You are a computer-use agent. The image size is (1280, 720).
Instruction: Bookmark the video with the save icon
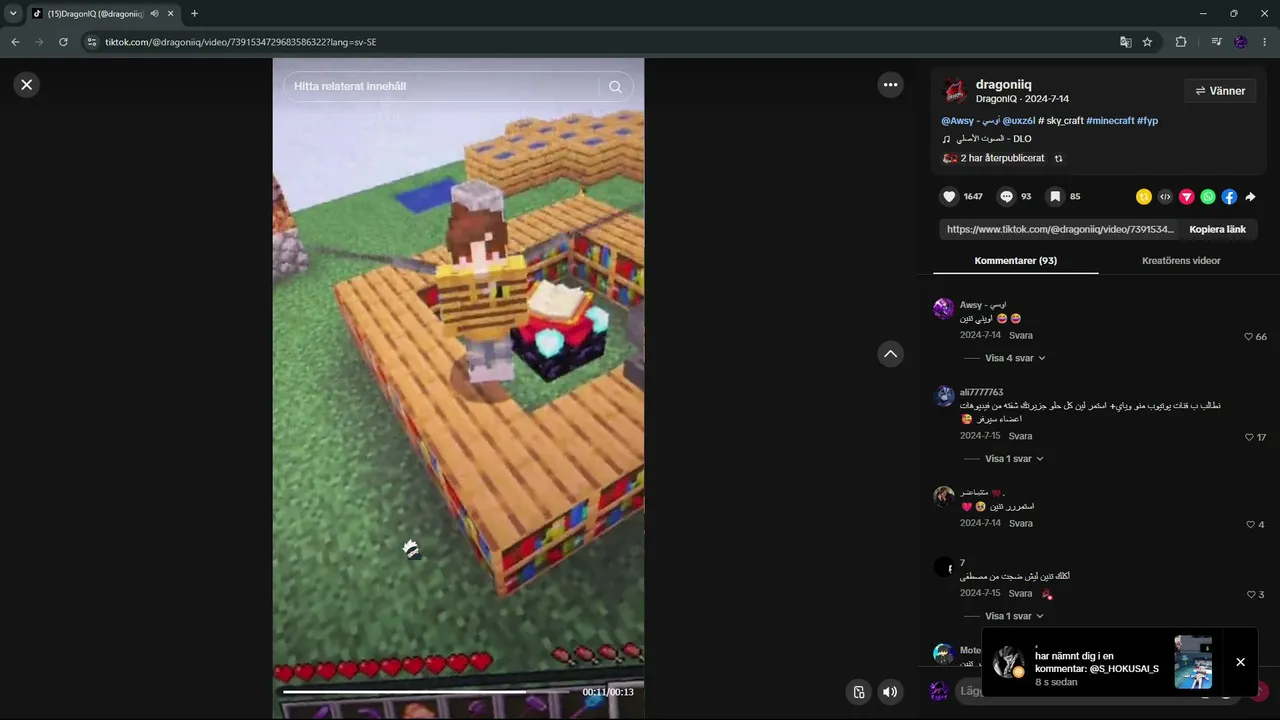pyautogui.click(x=1054, y=197)
